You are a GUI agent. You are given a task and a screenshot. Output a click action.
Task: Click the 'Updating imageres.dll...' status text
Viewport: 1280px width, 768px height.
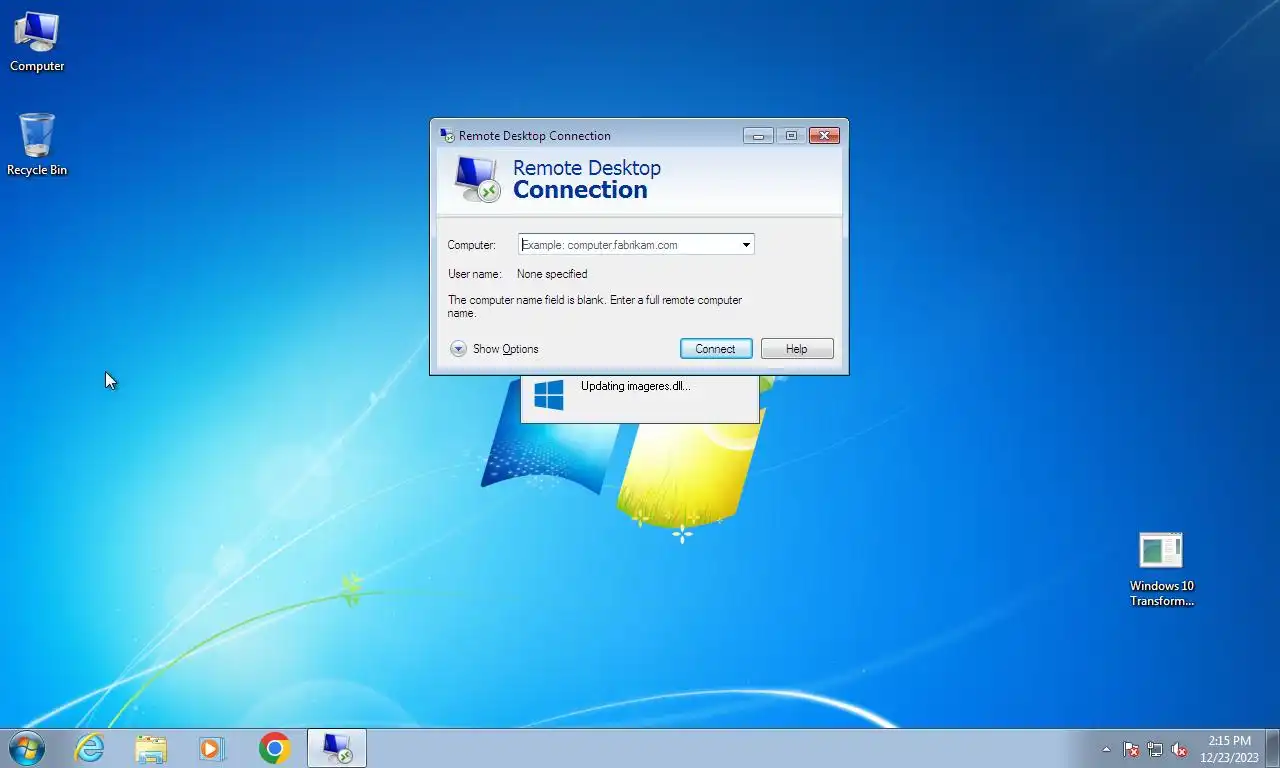[635, 386]
